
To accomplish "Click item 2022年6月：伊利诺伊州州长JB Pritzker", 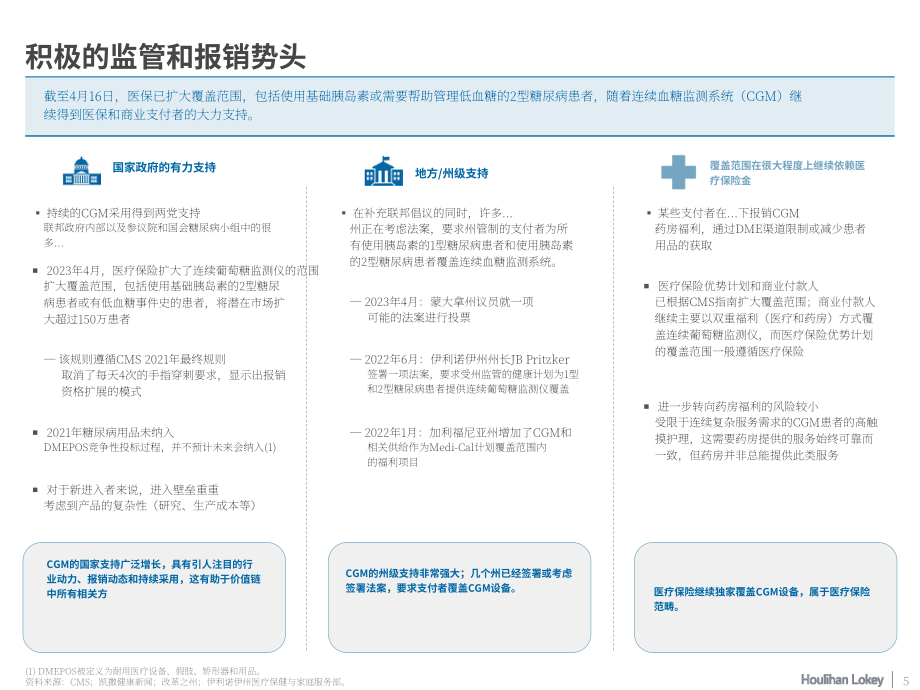I will coord(467,359).
